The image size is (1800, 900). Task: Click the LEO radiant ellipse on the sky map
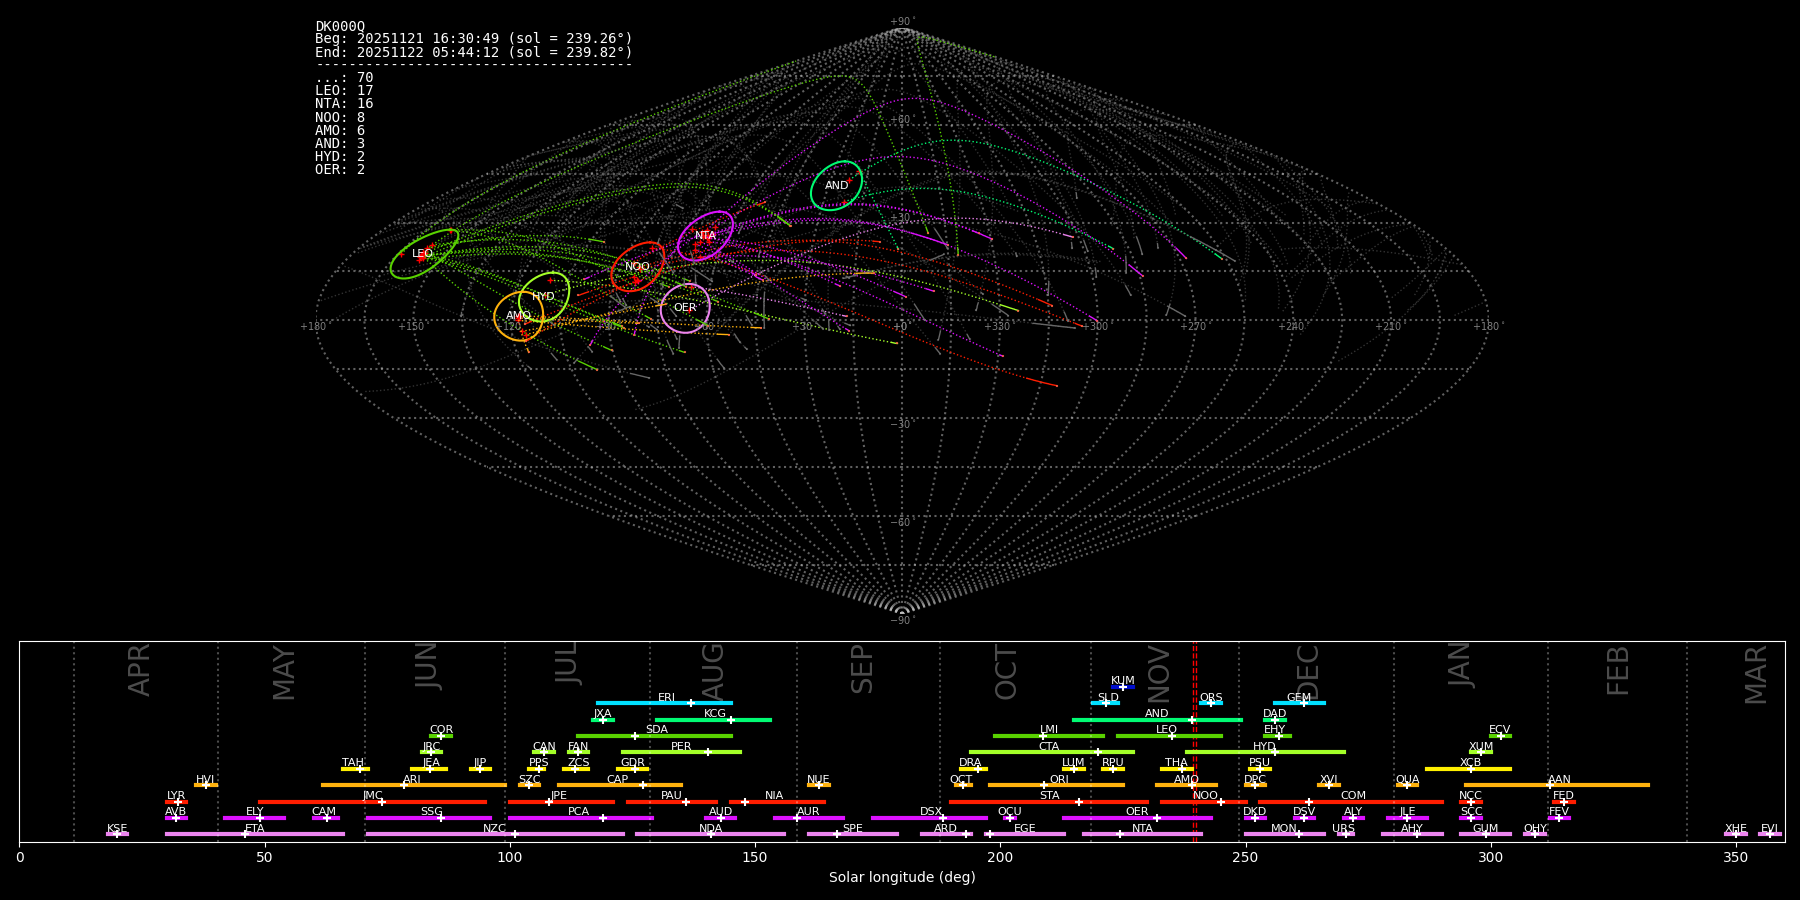point(424,254)
